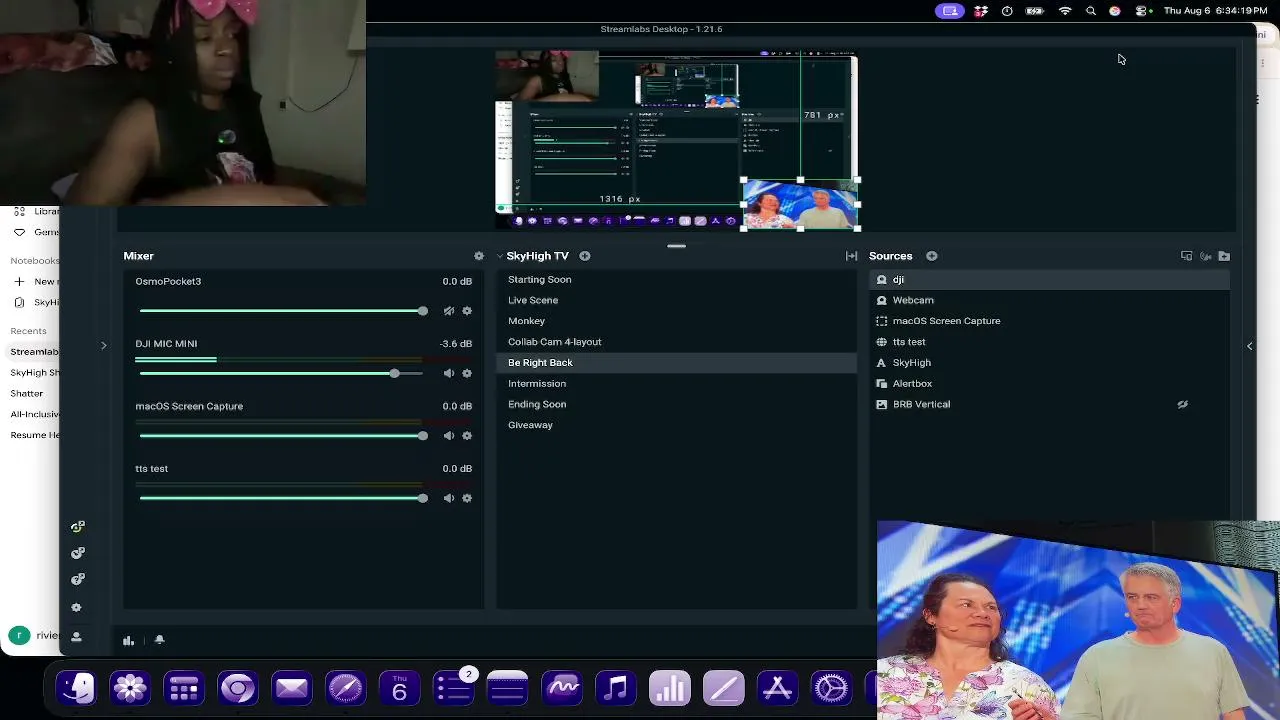This screenshot has width=1280, height=720.
Task: Open Streamlabs settings gear in left sidebar
Action: (77, 608)
